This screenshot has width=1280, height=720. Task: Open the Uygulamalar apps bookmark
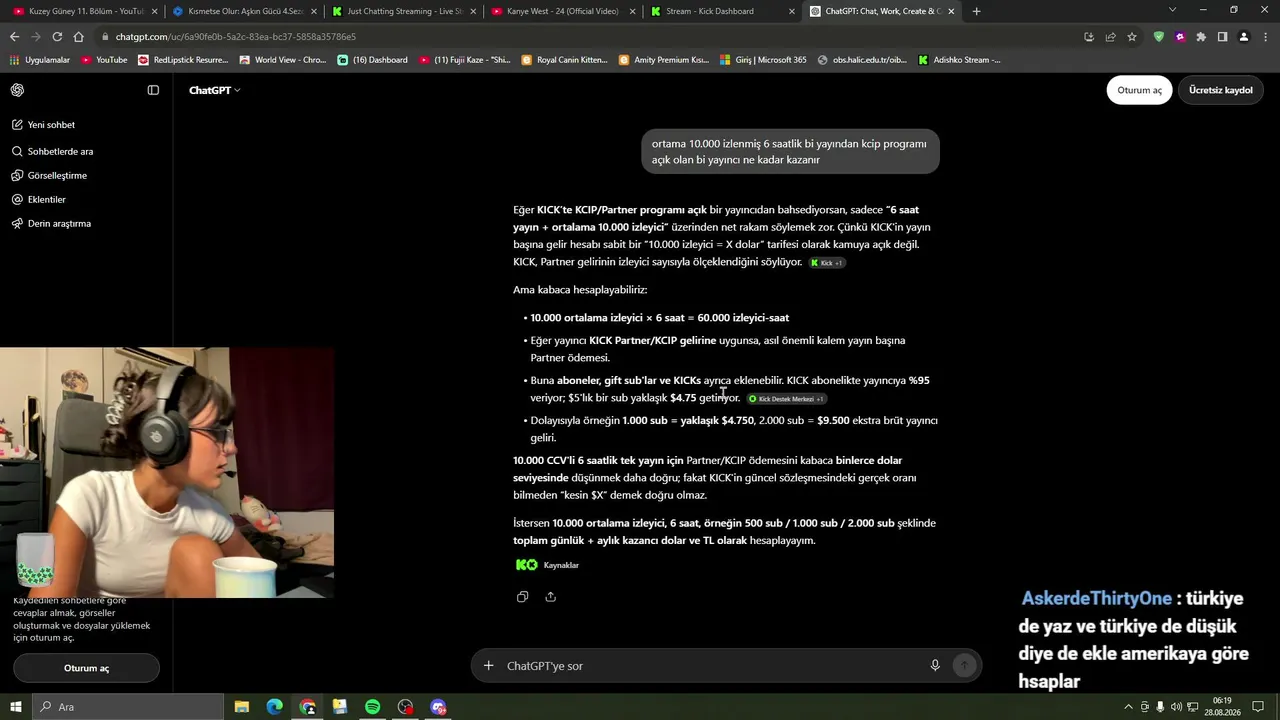click(x=40, y=60)
